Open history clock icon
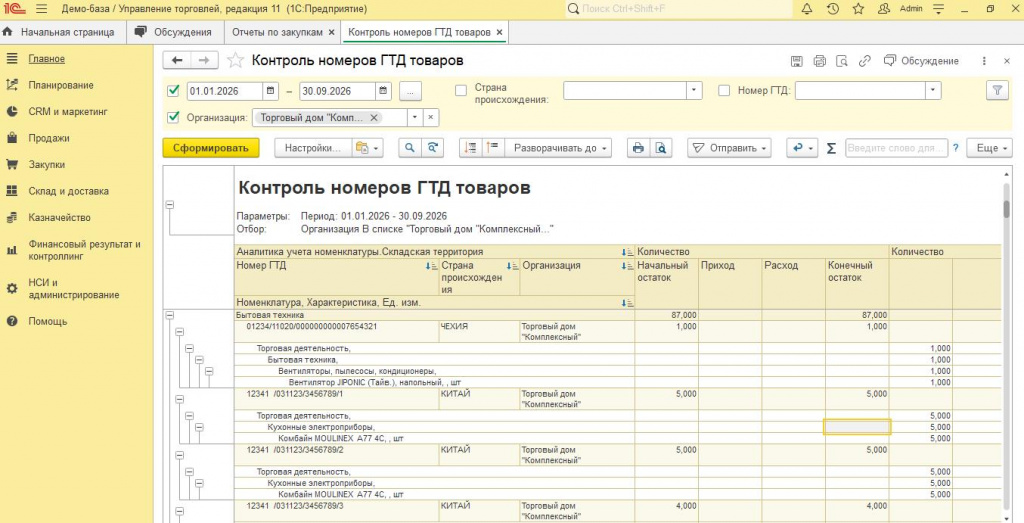The width and height of the screenshot is (1024, 523). [x=833, y=9]
